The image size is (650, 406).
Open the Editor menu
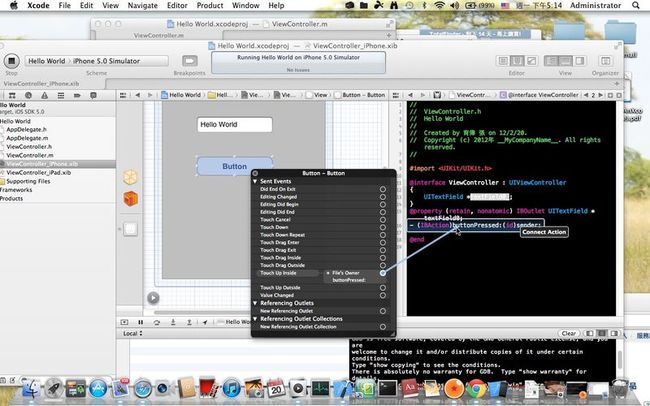[x=177, y=5]
